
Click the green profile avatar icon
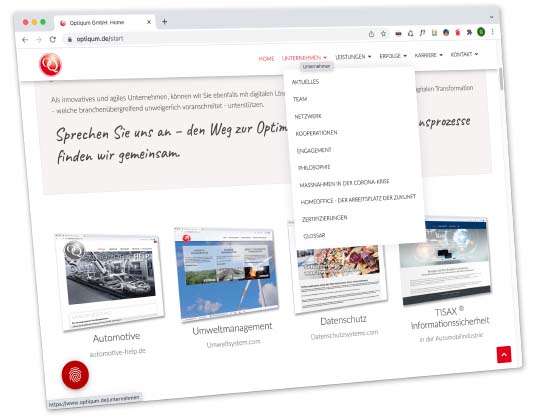(x=481, y=32)
